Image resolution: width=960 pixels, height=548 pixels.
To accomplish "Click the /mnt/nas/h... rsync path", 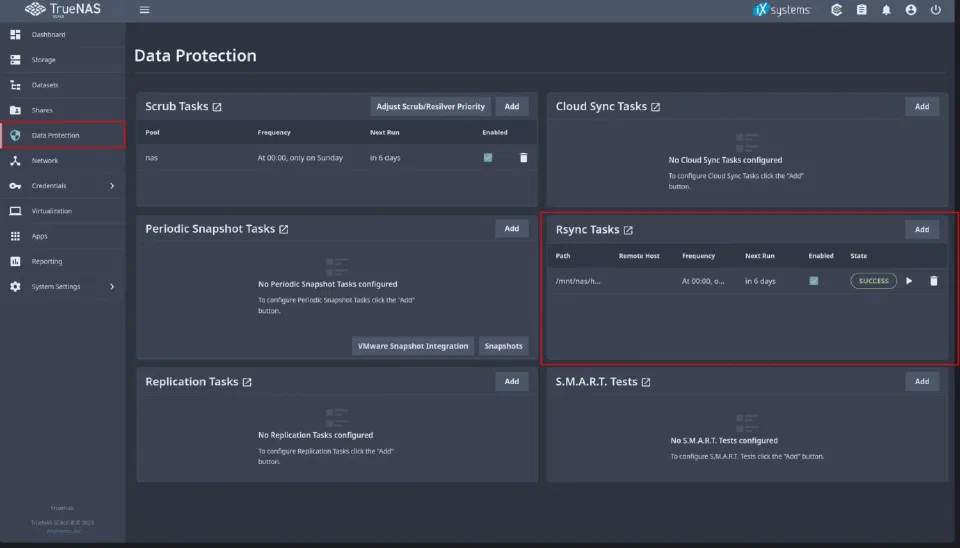I will 578,281.
